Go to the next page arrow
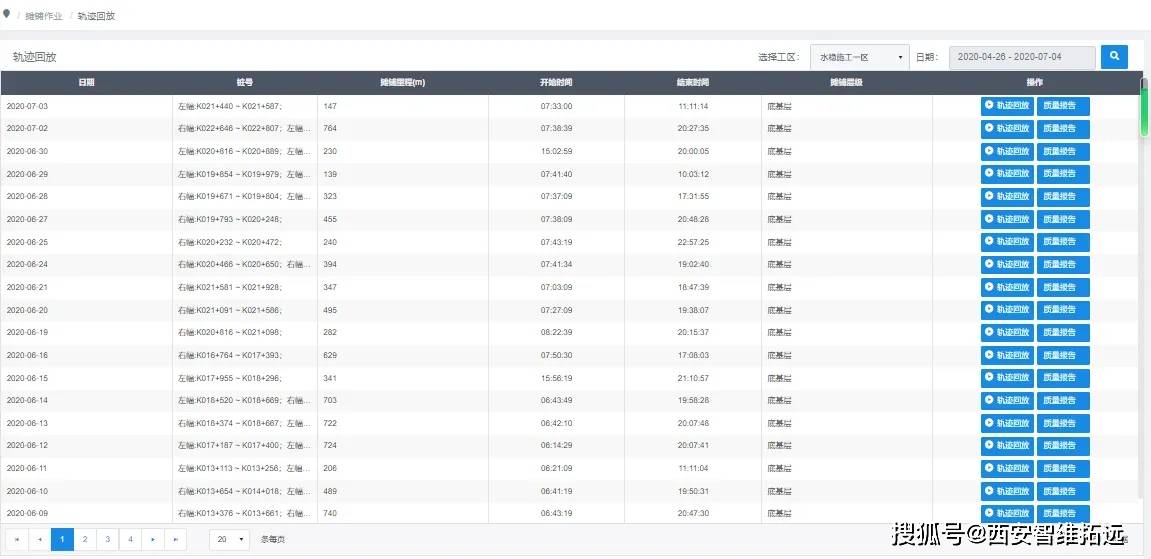 tap(153, 539)
